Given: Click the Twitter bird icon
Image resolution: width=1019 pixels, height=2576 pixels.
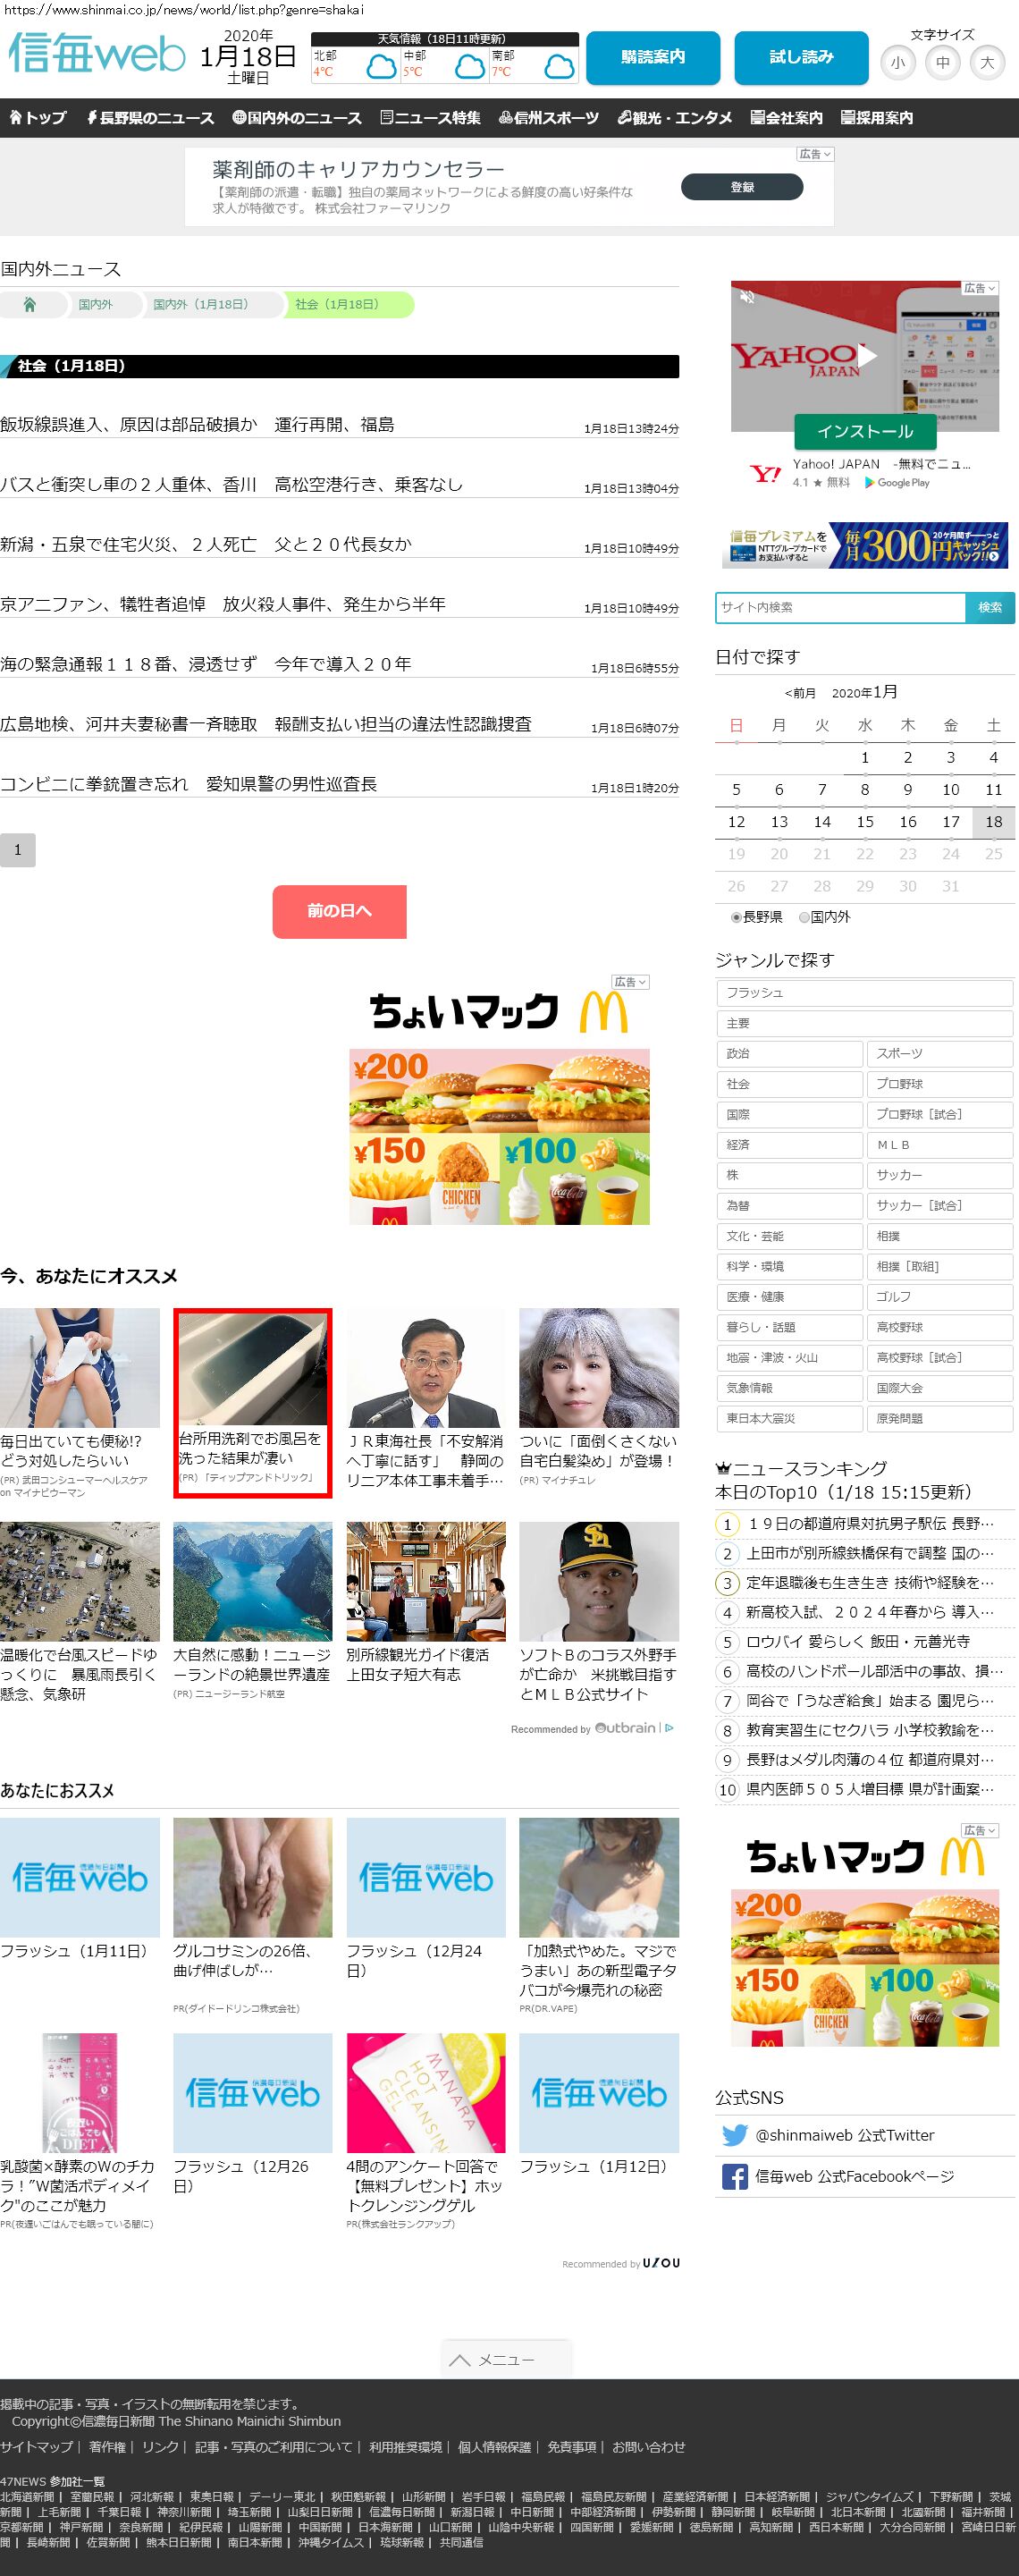Looking at the screenshot, I should [734, 2135].
